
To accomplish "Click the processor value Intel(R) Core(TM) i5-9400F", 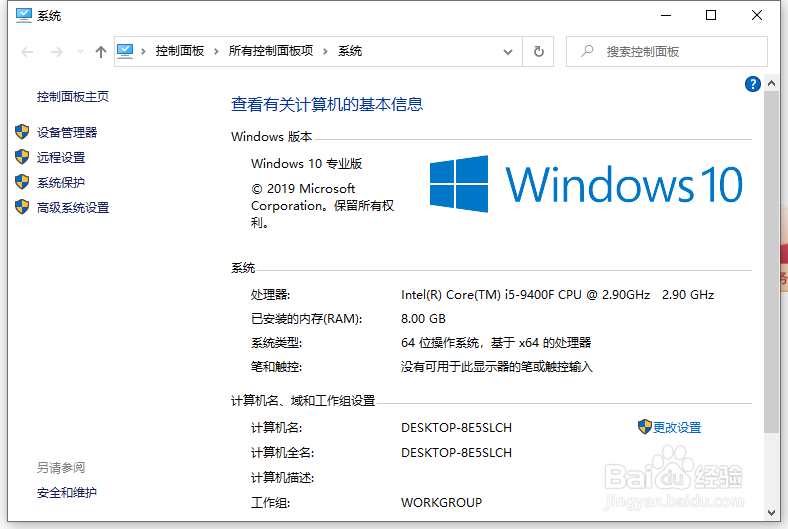I will tap(557, 295).
